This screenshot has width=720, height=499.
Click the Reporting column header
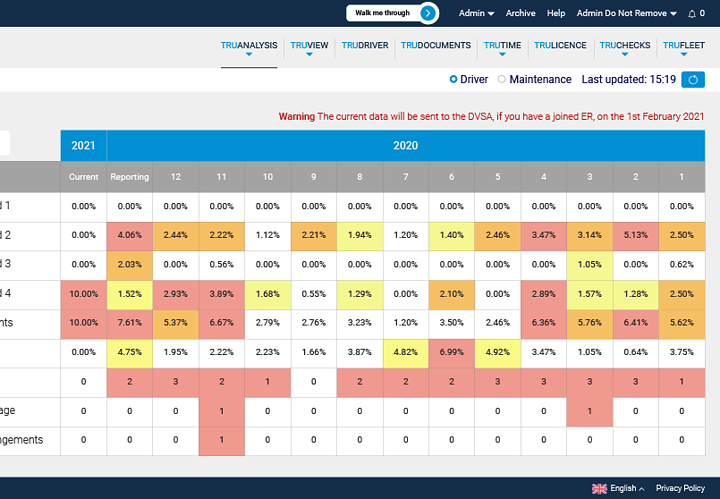point(129,177)
